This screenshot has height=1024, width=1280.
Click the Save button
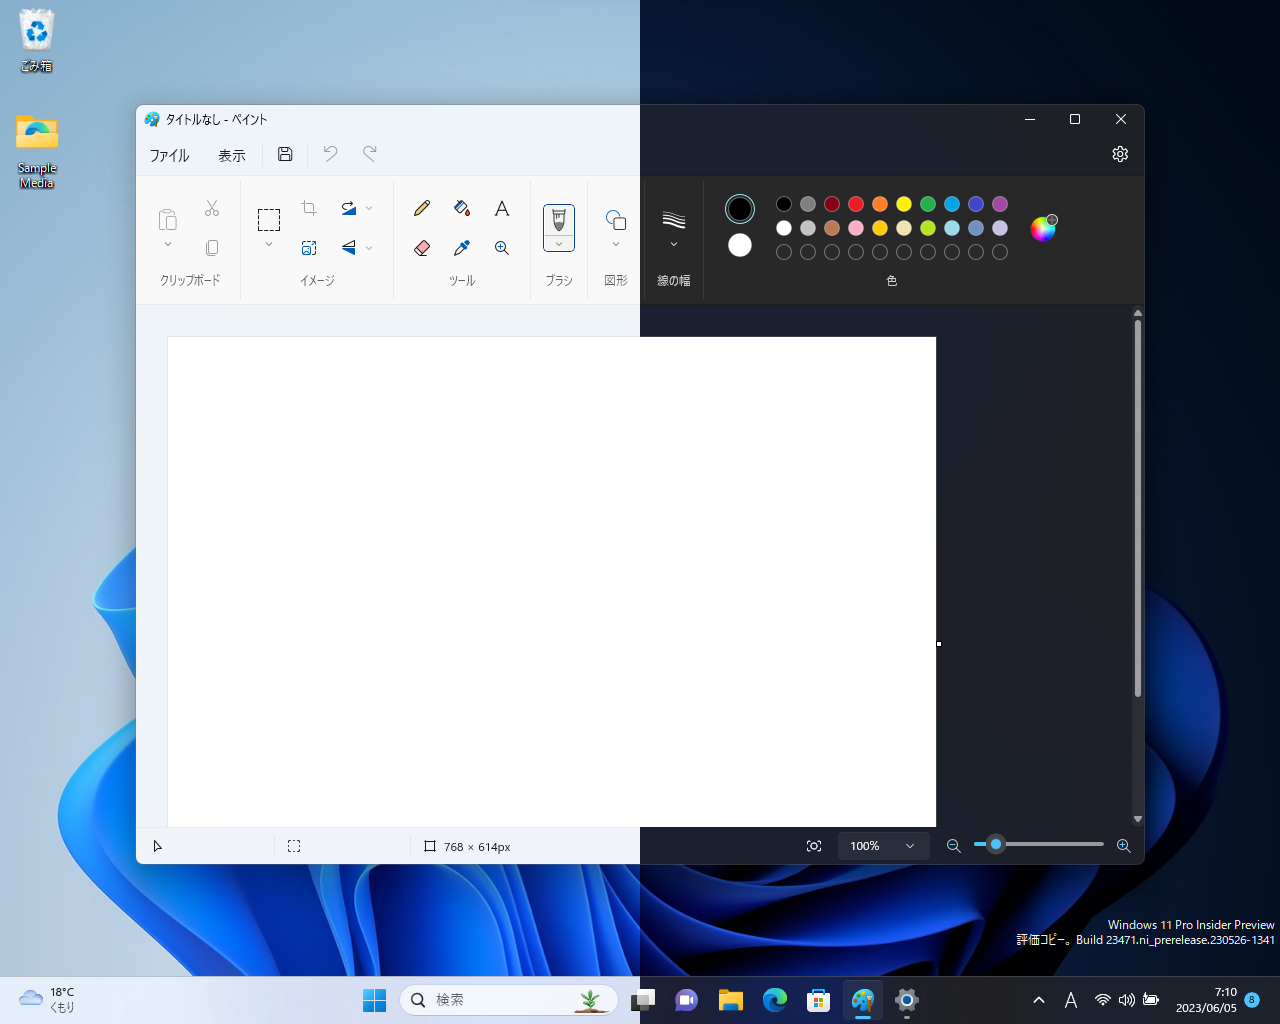click(x=285, y=154)
